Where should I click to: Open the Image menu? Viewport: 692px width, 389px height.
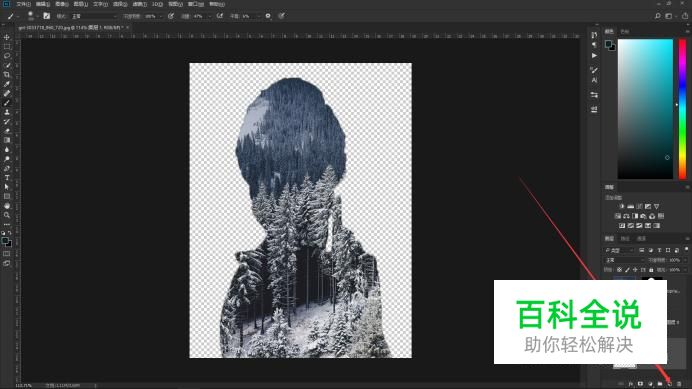(62, 4)
